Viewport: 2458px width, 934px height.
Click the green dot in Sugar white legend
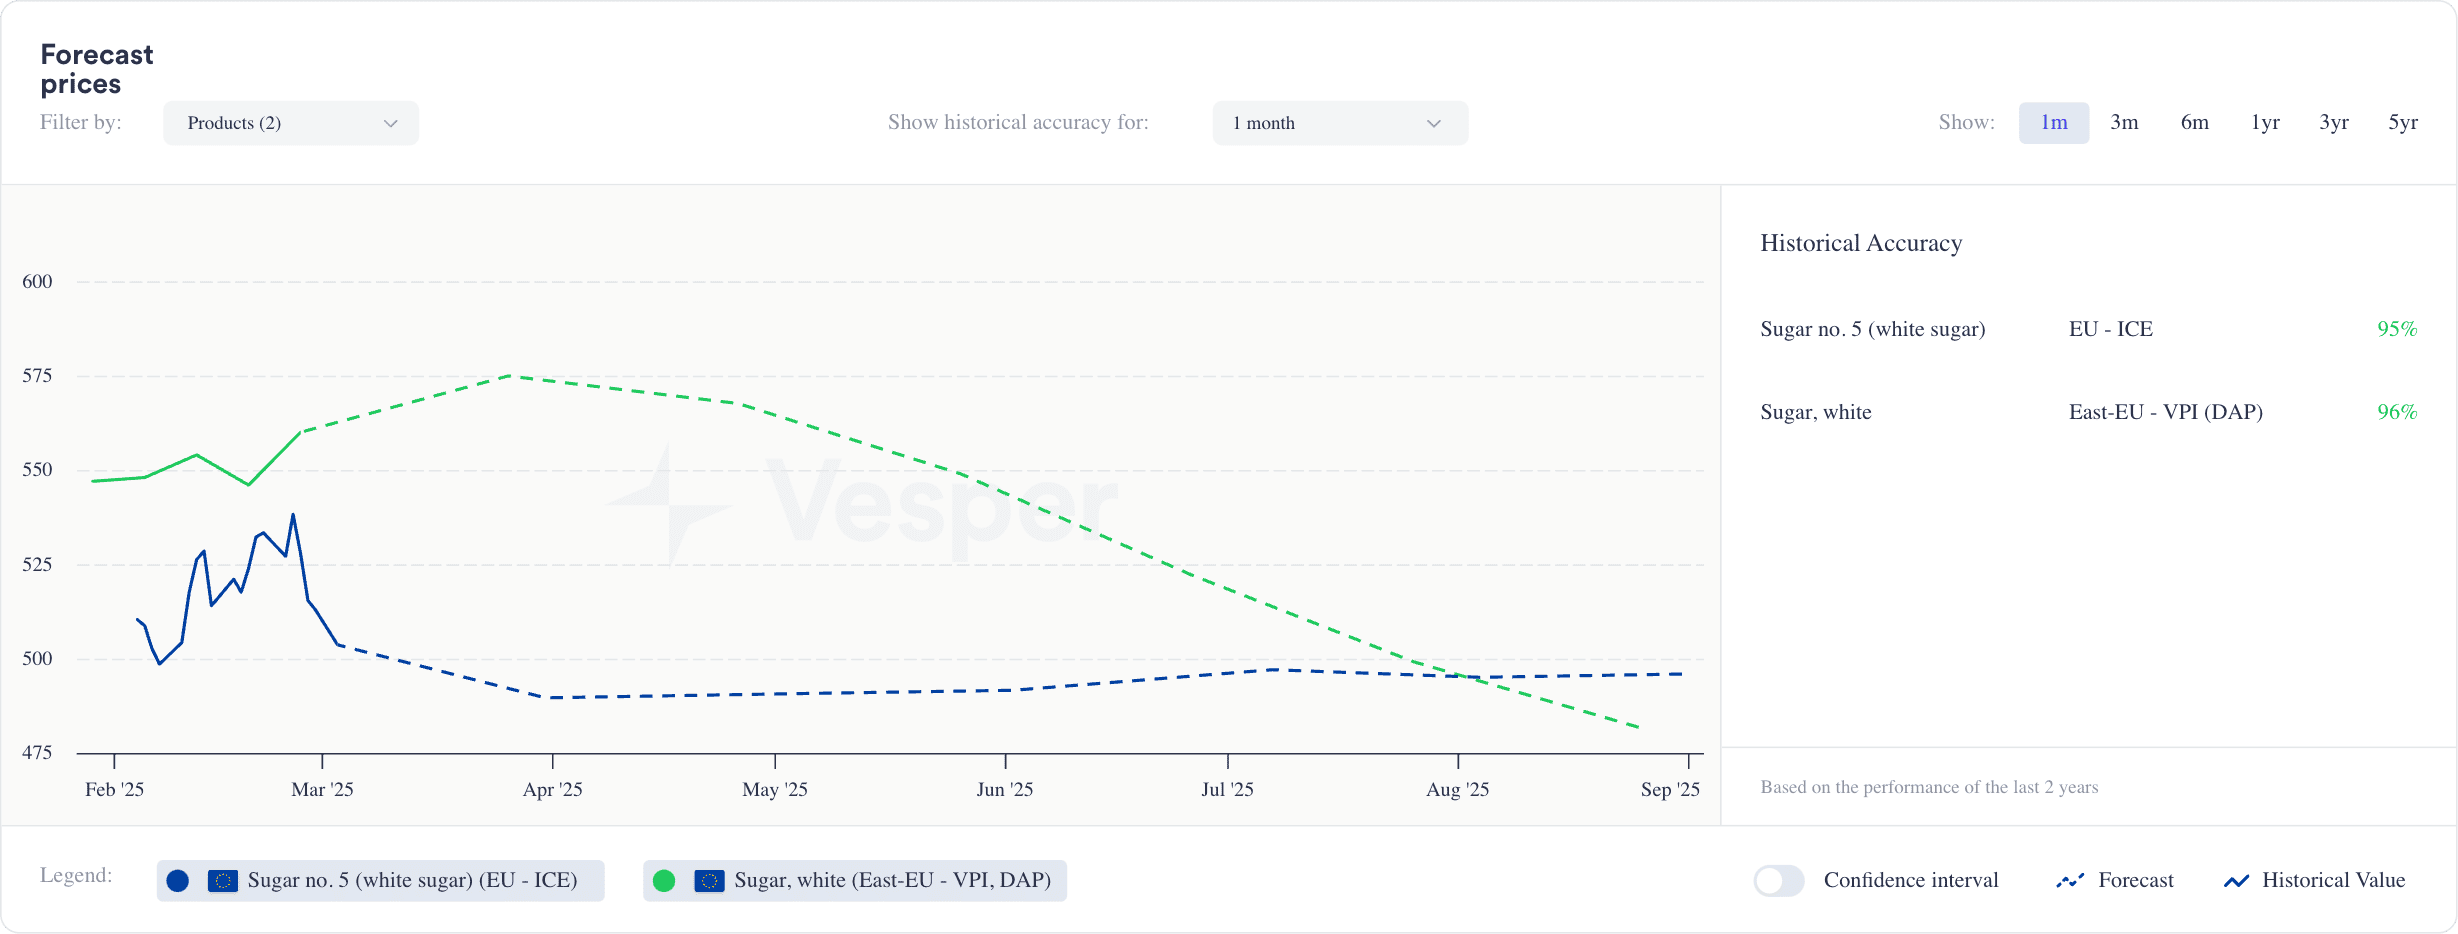(x=664, y=881)
